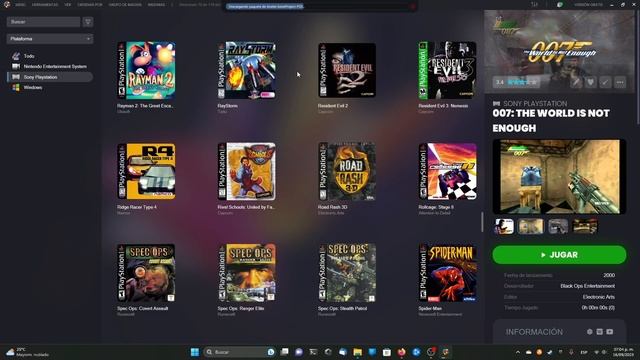This screenshot has width=640, height=360.
Task: Click the edit pencil icon in details
Action: (x=576, y=82)
